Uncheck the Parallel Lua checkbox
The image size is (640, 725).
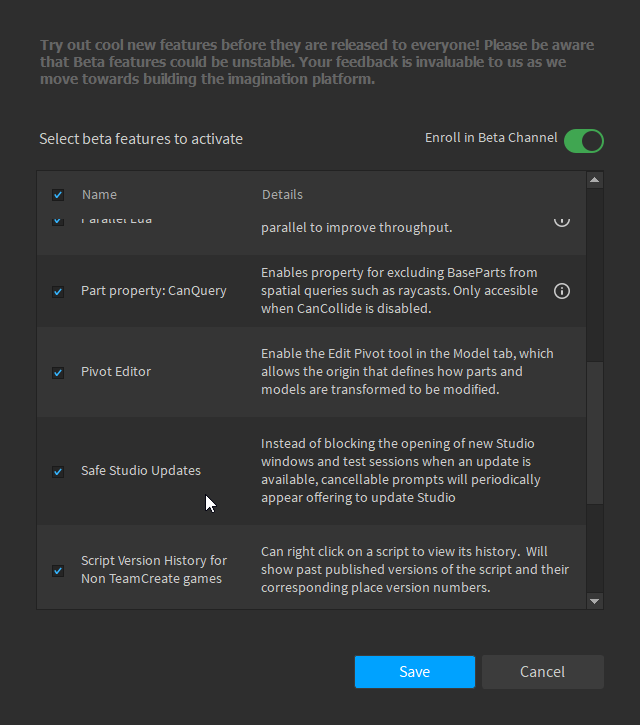tap(58, 219)
